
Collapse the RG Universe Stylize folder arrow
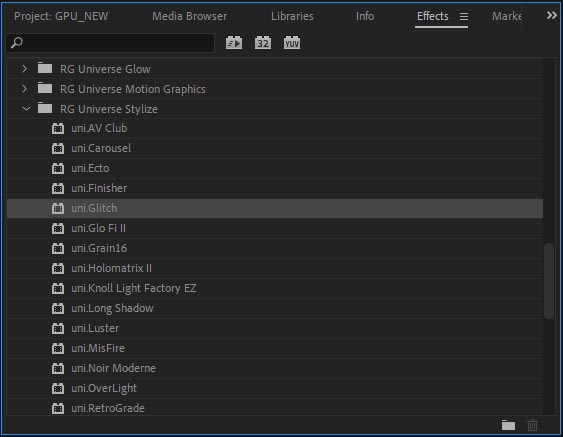(x=26, y=109)
